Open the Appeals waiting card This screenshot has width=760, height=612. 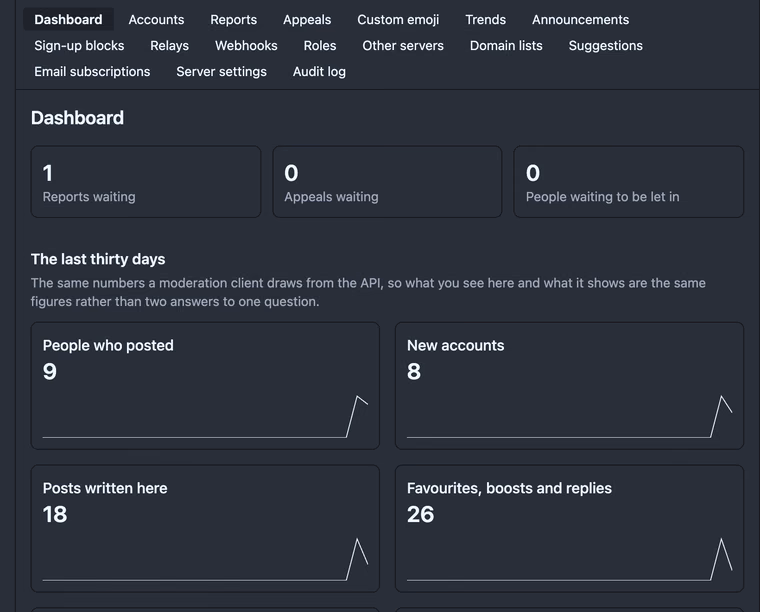387,182
